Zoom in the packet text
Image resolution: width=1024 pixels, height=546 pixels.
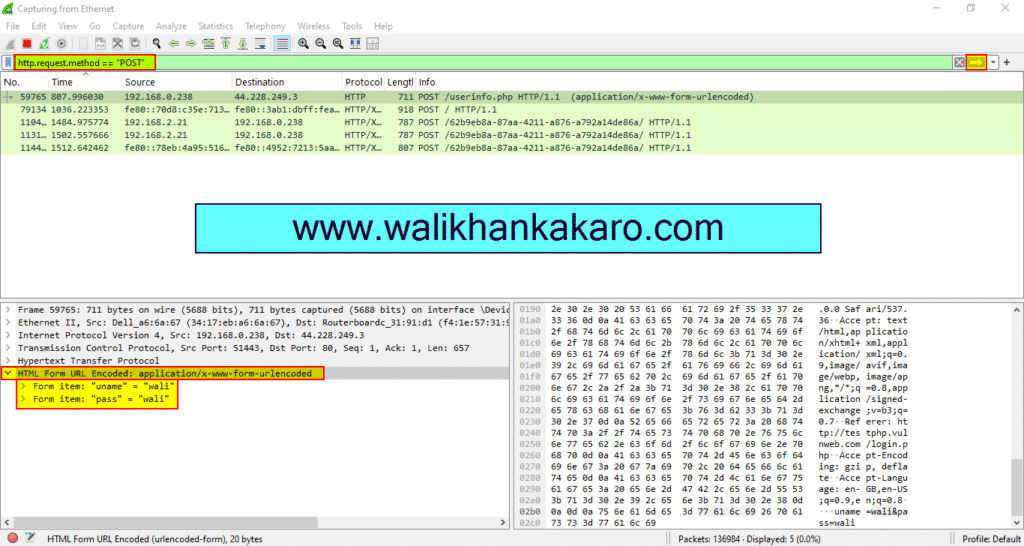[304, 44]
